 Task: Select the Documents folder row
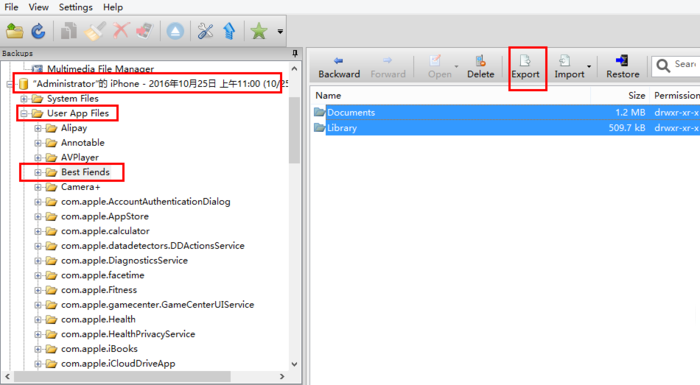506,113
